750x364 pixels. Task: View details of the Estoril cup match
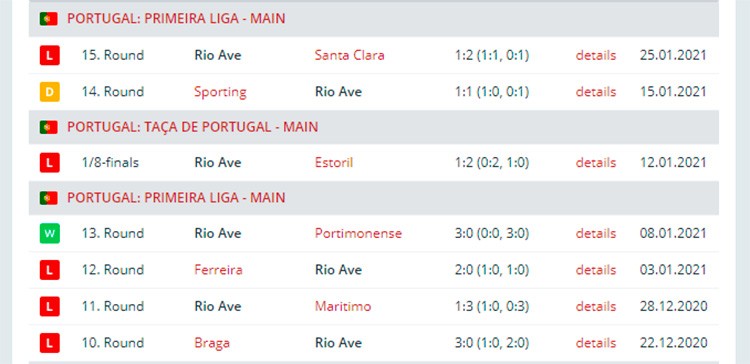tap(596, 163)
